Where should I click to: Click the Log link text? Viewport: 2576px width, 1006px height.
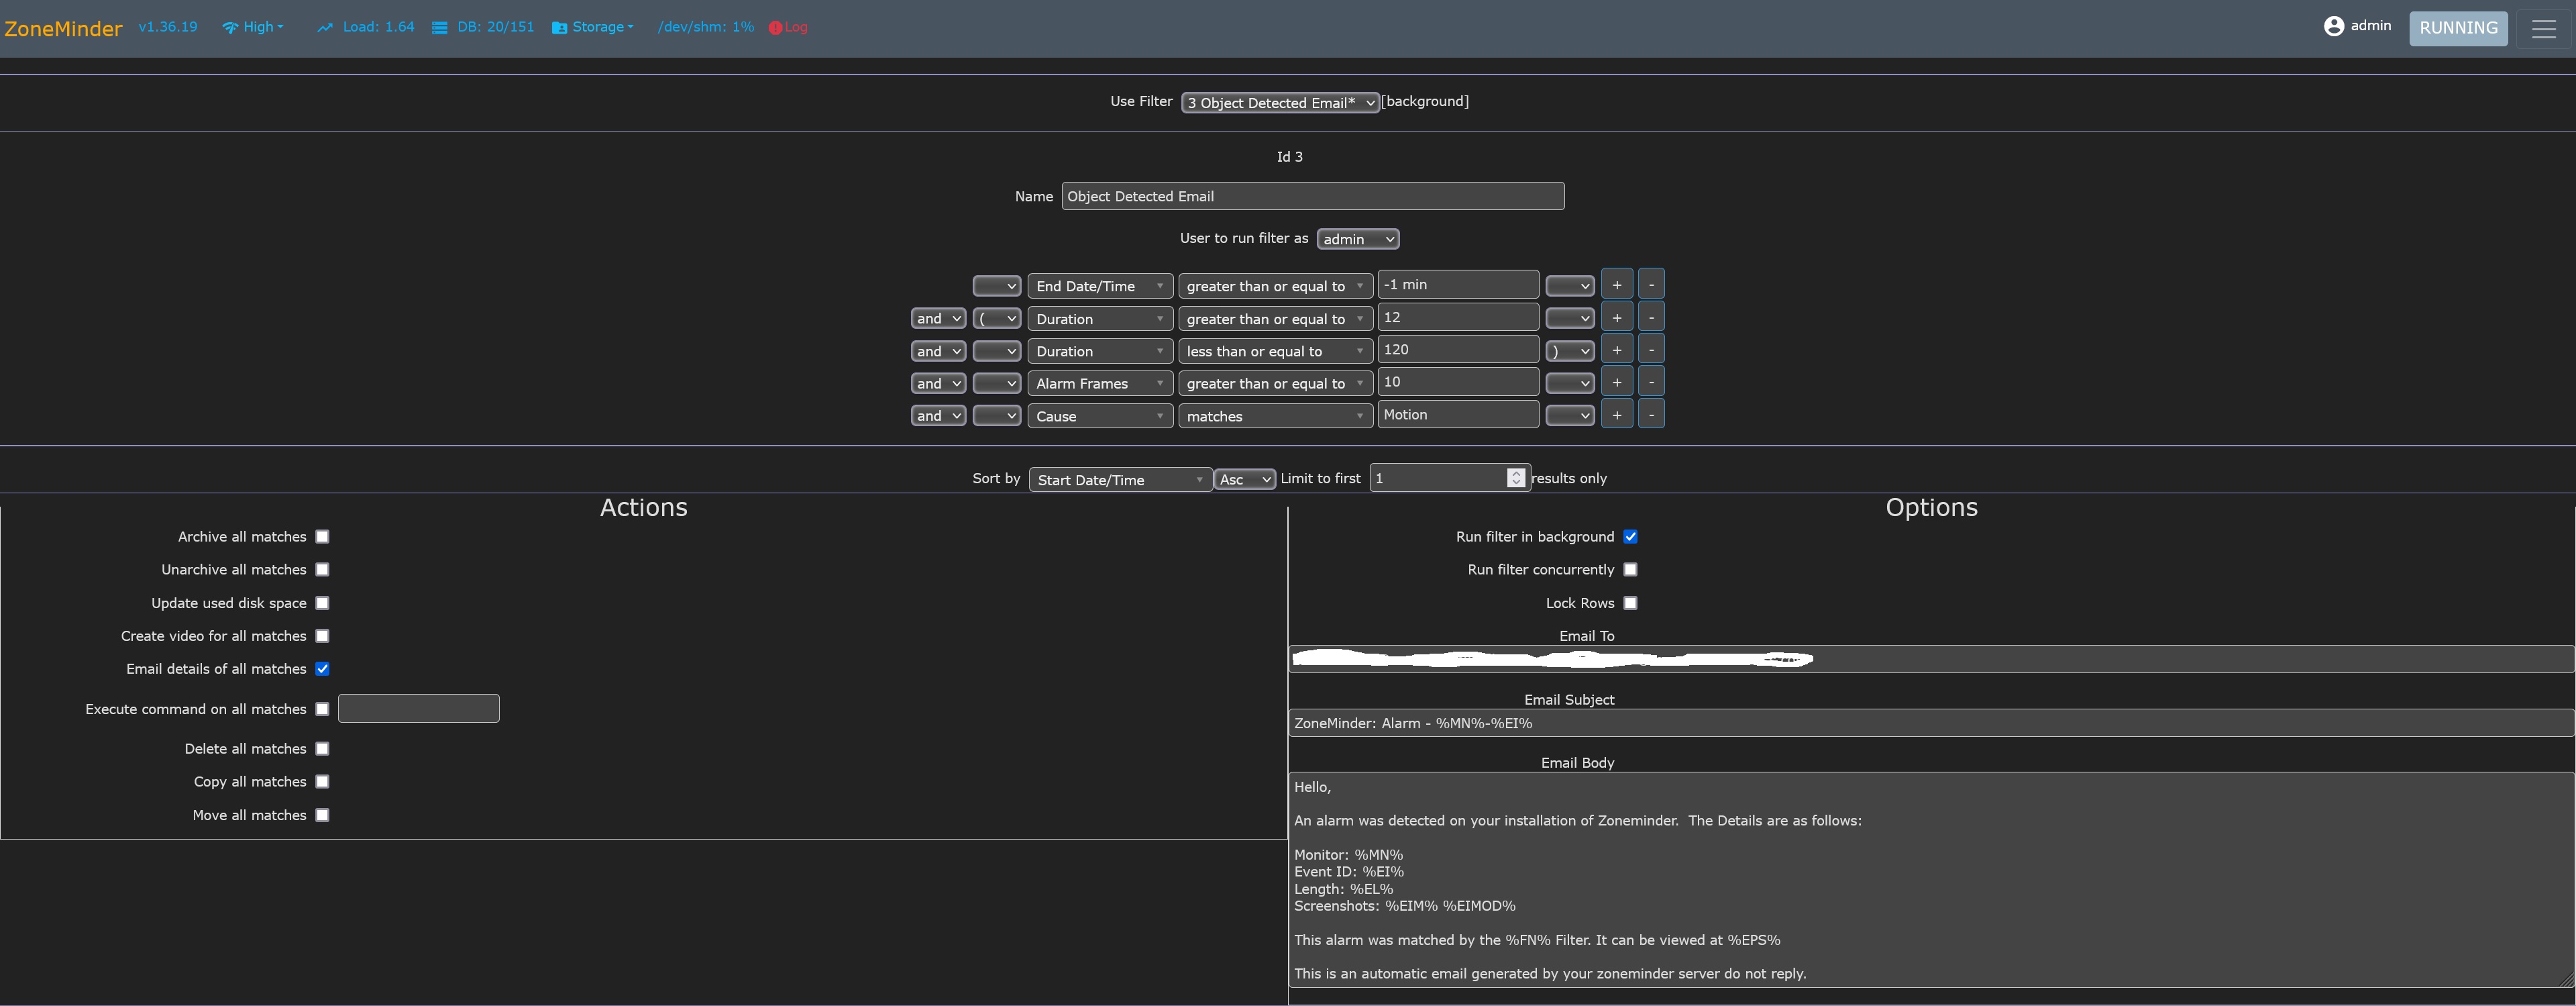click(x=796, y=27)
